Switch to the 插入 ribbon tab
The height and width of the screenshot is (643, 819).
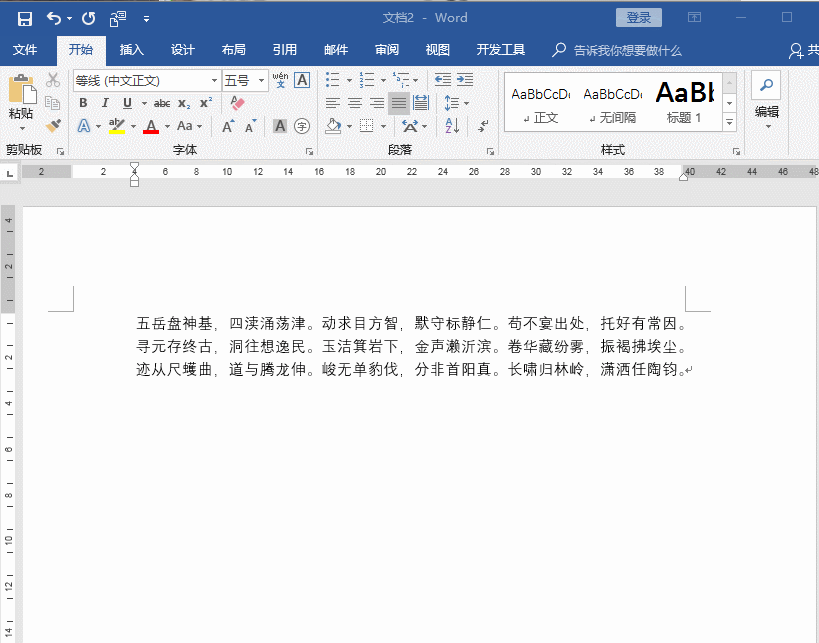pos(133,49)
